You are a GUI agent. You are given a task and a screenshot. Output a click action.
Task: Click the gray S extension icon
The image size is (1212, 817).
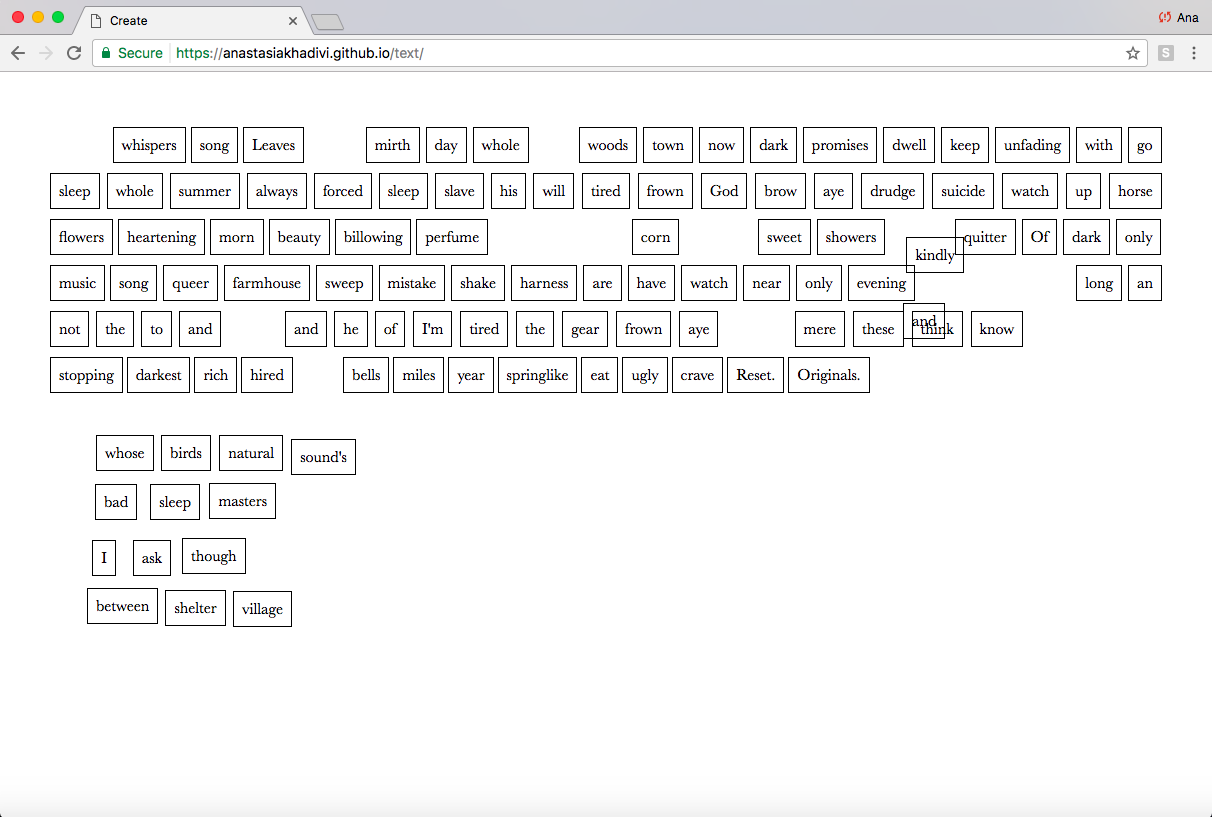(1166, 53)
